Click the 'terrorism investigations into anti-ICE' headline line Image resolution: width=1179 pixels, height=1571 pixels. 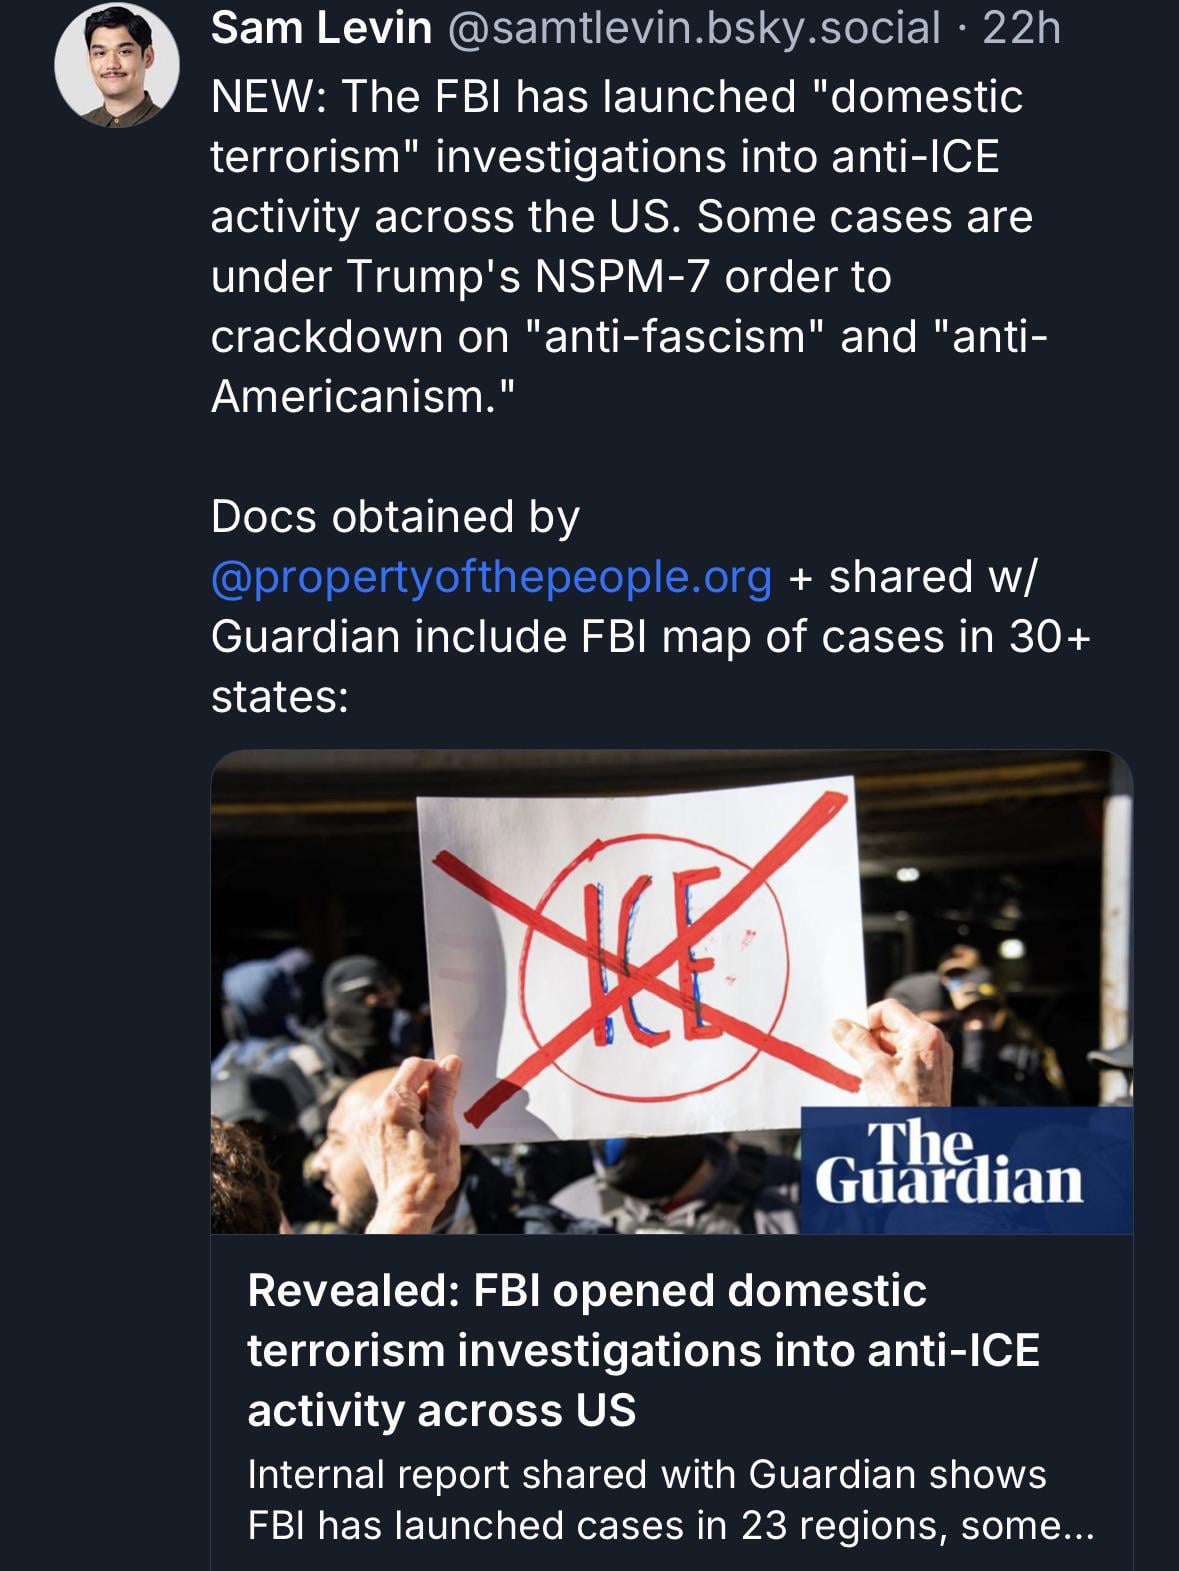coord(643,1350)
